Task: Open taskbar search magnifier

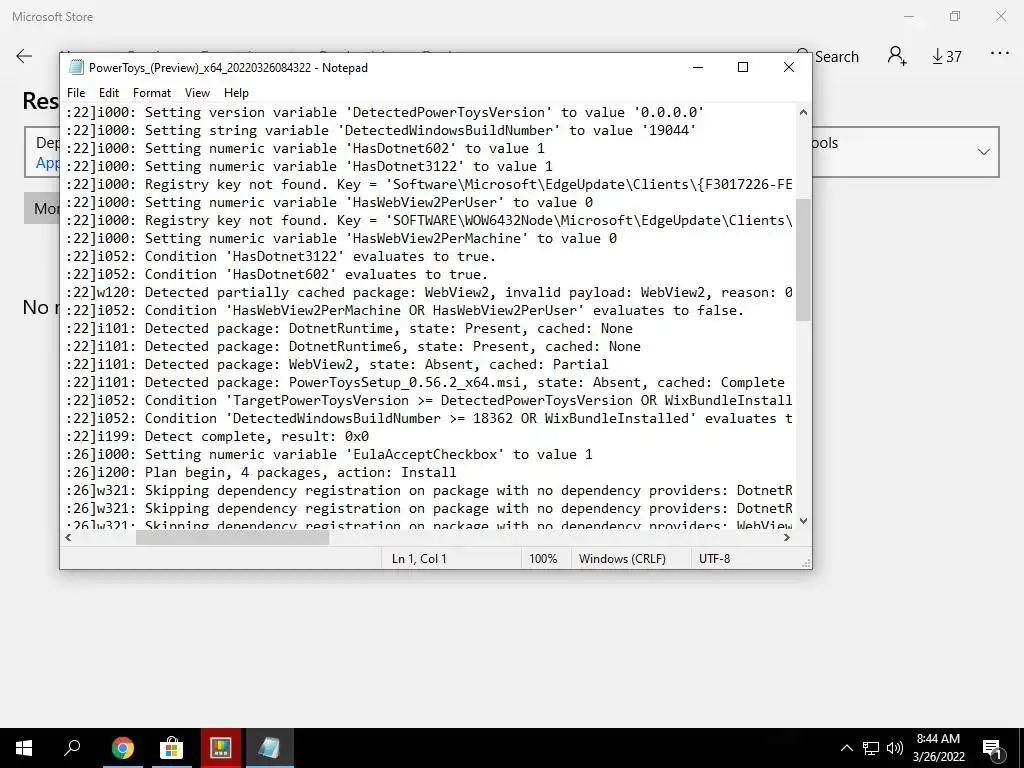Action: pos(72,748)
